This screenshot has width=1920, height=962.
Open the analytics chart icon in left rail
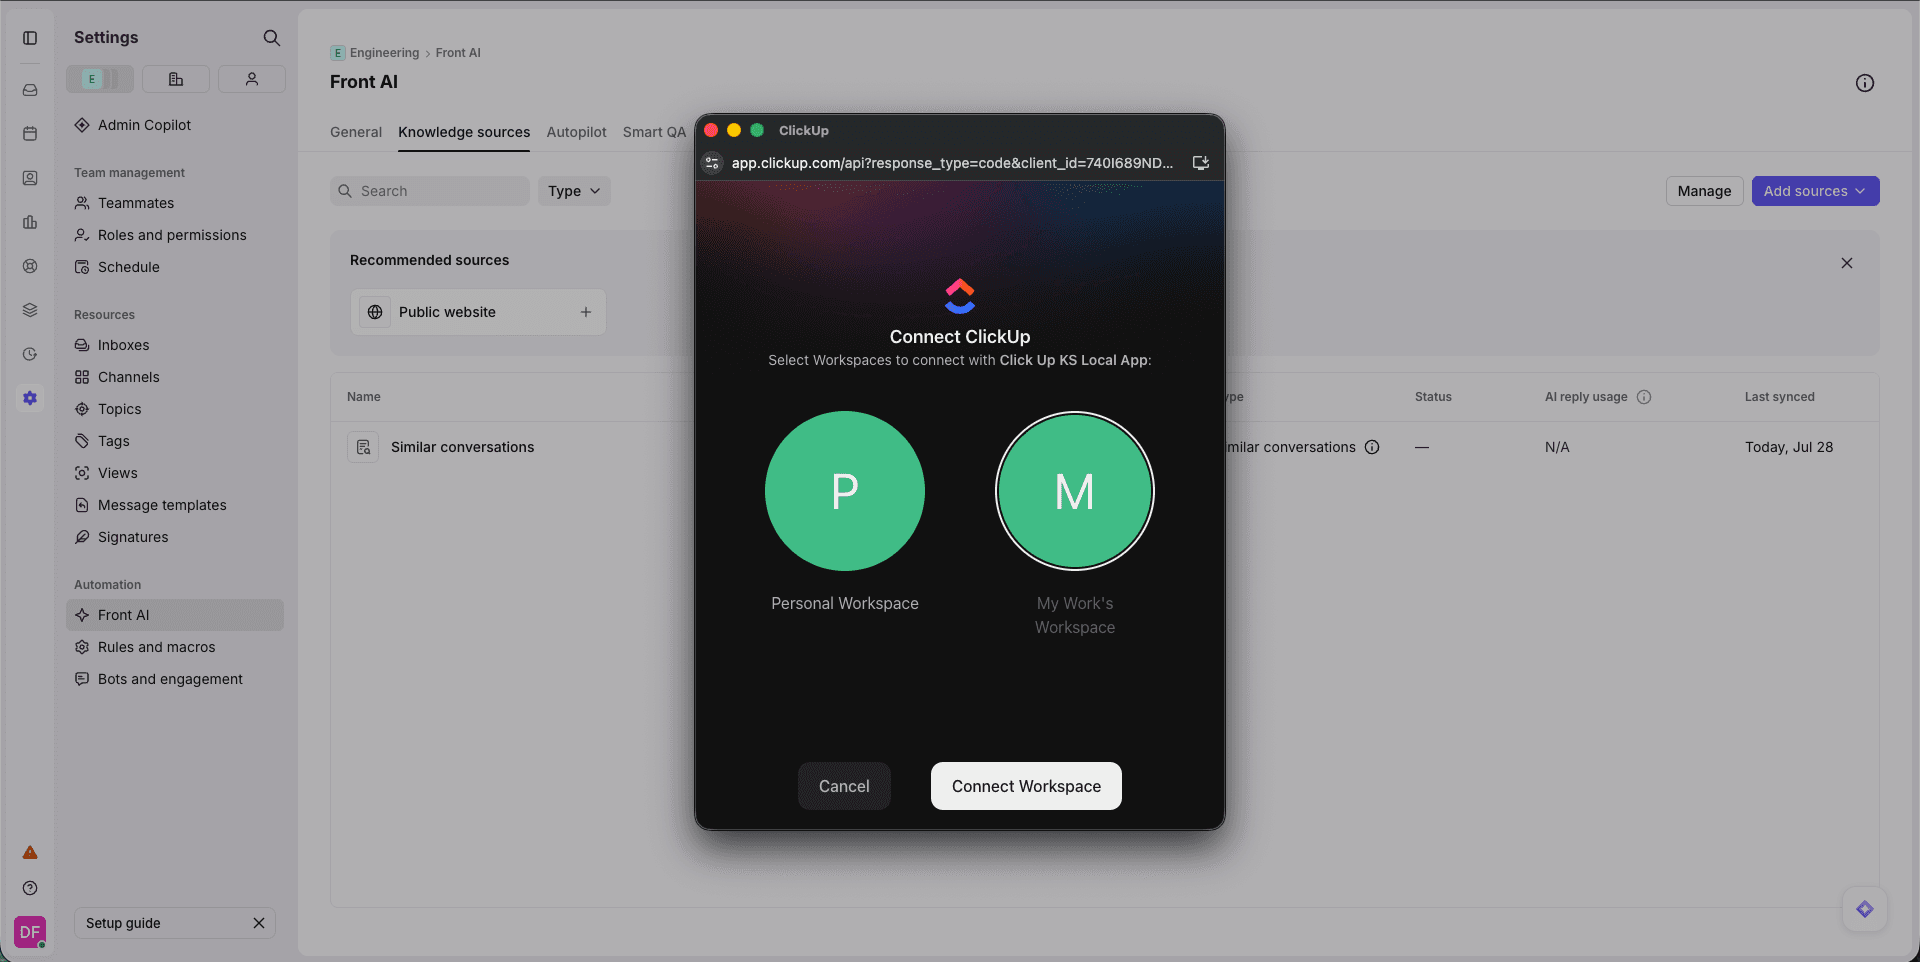tap(30, 222)
